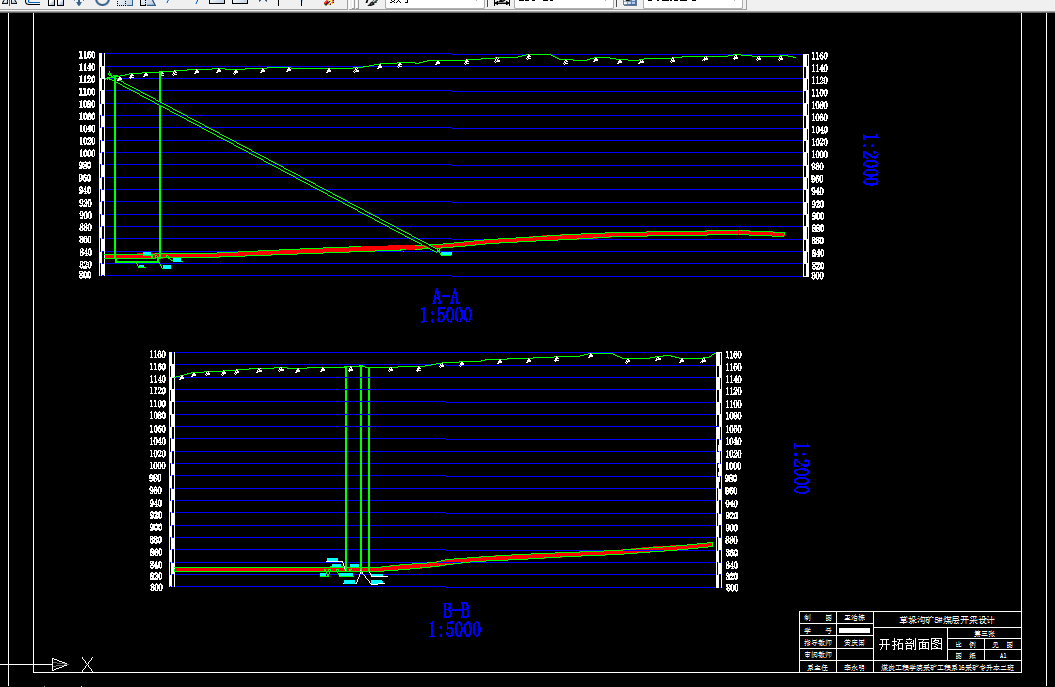The height and width of the screenshot is (687, 1055).
Task: Click the 1040 label on B-B right axis
Action: (733, 441)
